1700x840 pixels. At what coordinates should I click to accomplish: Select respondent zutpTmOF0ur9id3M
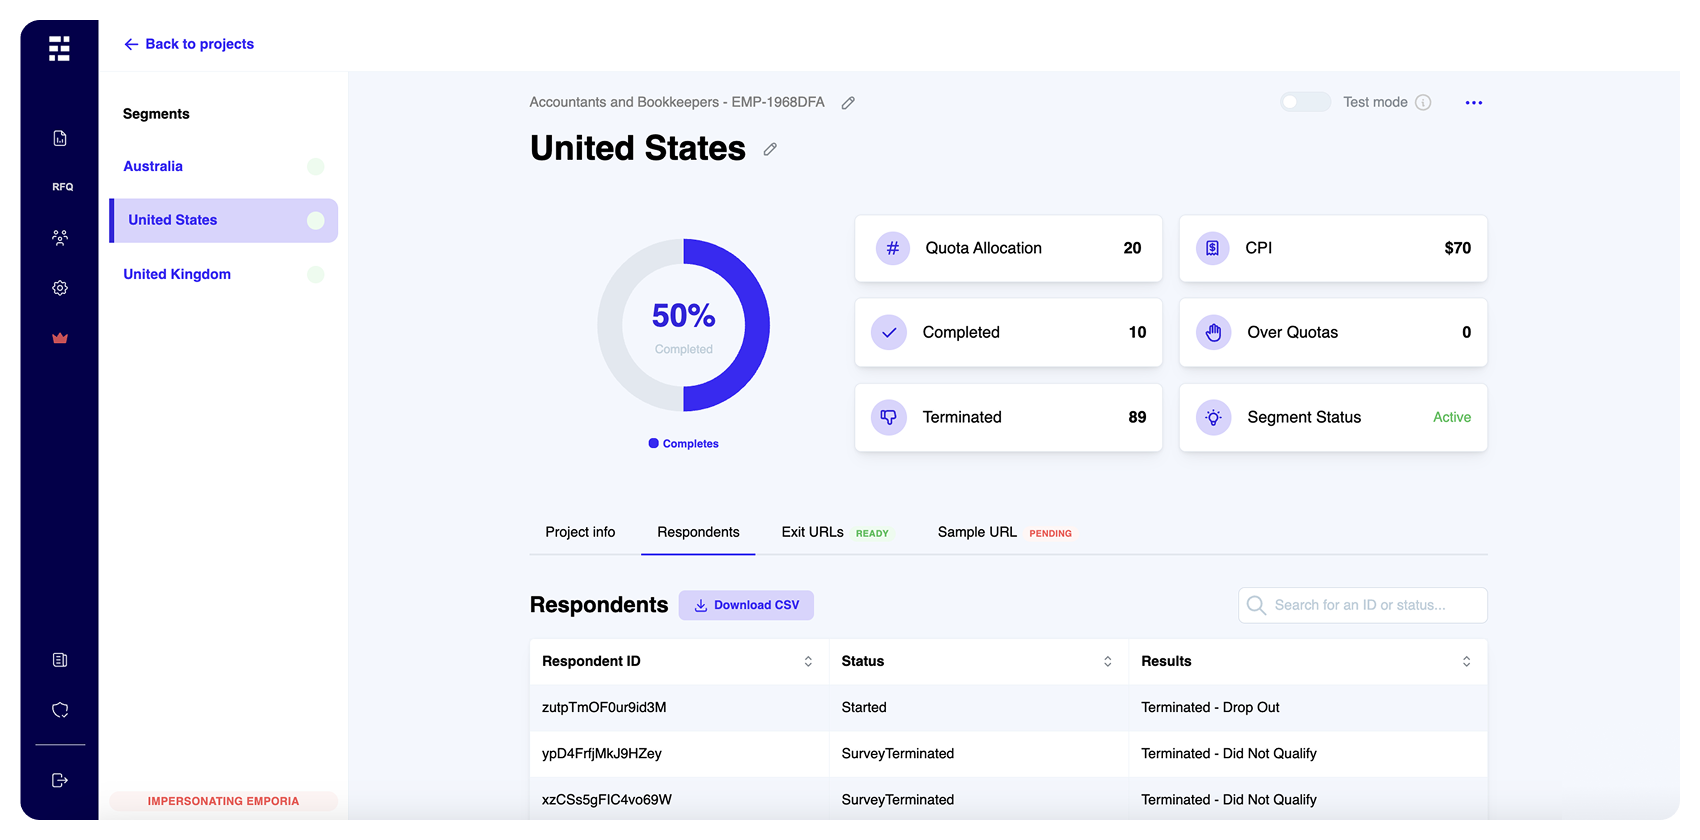click(604, 707)
